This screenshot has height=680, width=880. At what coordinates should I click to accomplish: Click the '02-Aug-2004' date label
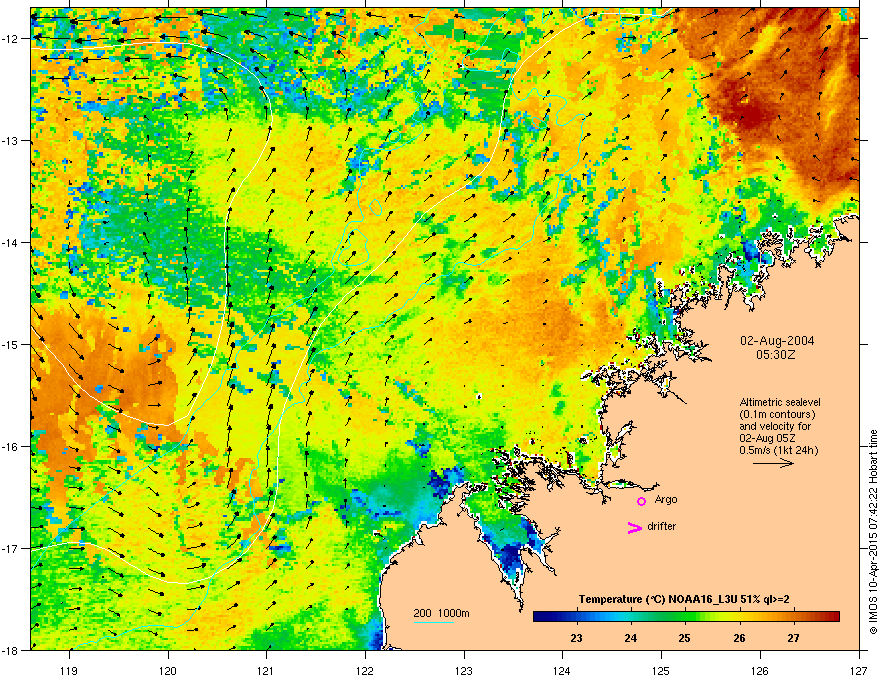point(777,341)
